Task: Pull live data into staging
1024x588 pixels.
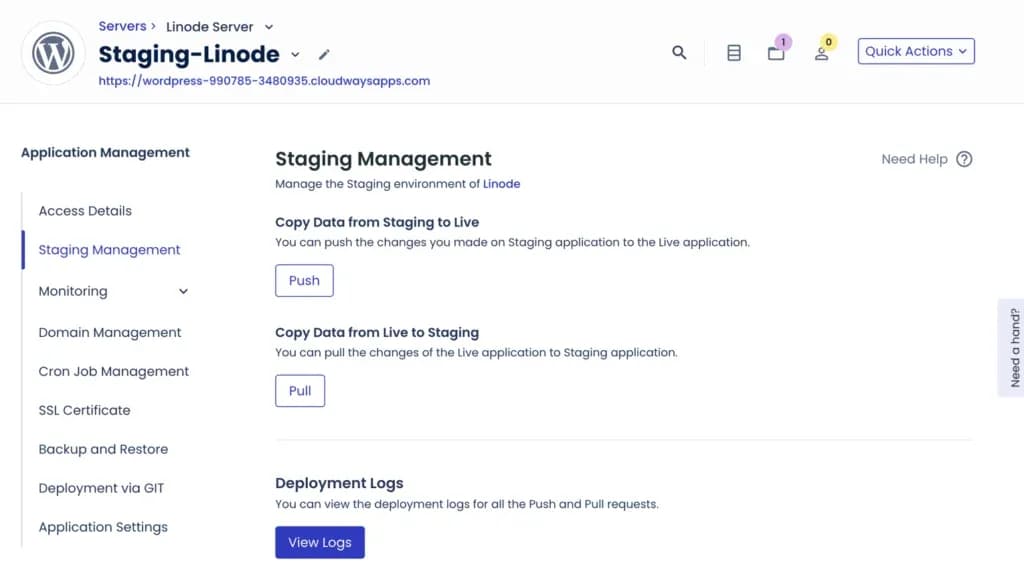Action: tap(299, 390)
